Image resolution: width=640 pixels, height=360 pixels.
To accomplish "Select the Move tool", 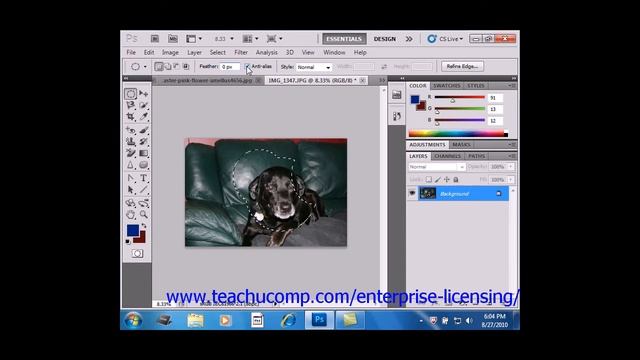I will [x=143, y=94].
